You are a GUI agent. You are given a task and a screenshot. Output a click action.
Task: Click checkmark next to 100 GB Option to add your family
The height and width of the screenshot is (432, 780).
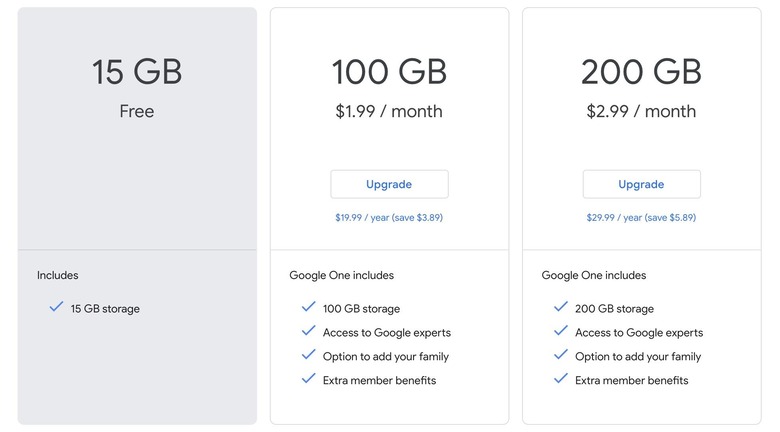coord(308,354)
